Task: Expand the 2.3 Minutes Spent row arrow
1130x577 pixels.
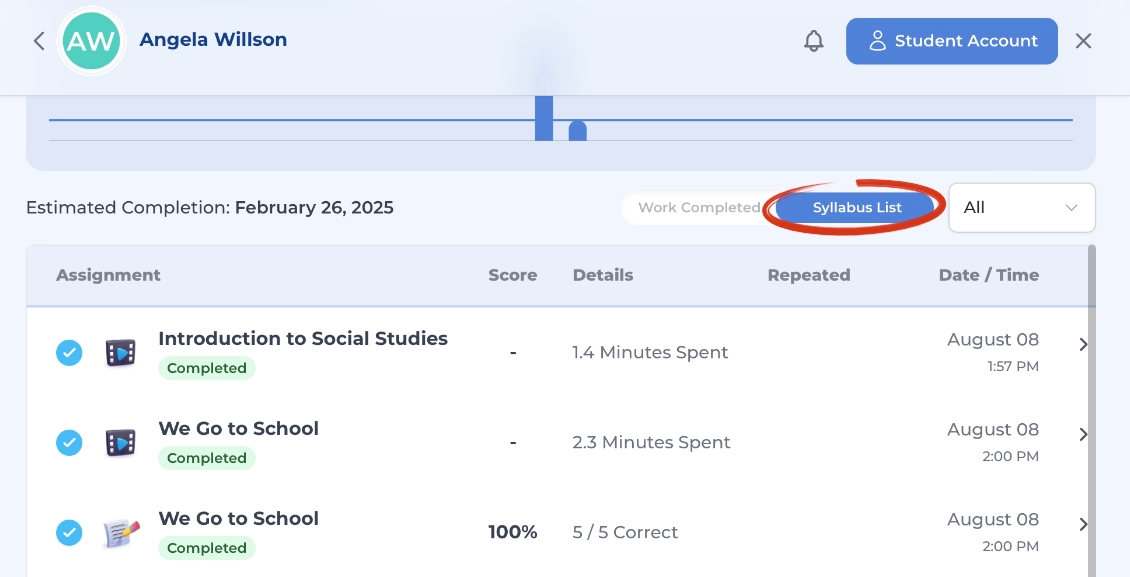Action: [x=1083, y=434]
